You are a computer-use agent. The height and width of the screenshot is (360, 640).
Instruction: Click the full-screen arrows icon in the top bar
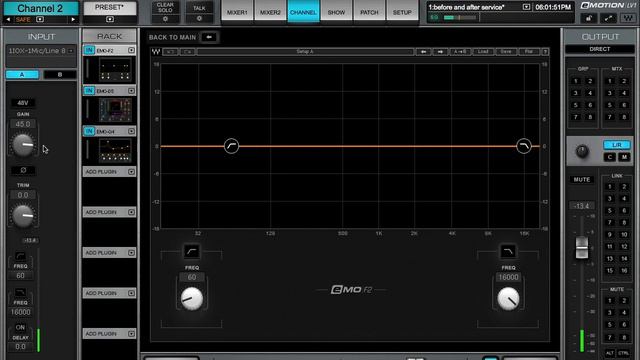(608, 18)
